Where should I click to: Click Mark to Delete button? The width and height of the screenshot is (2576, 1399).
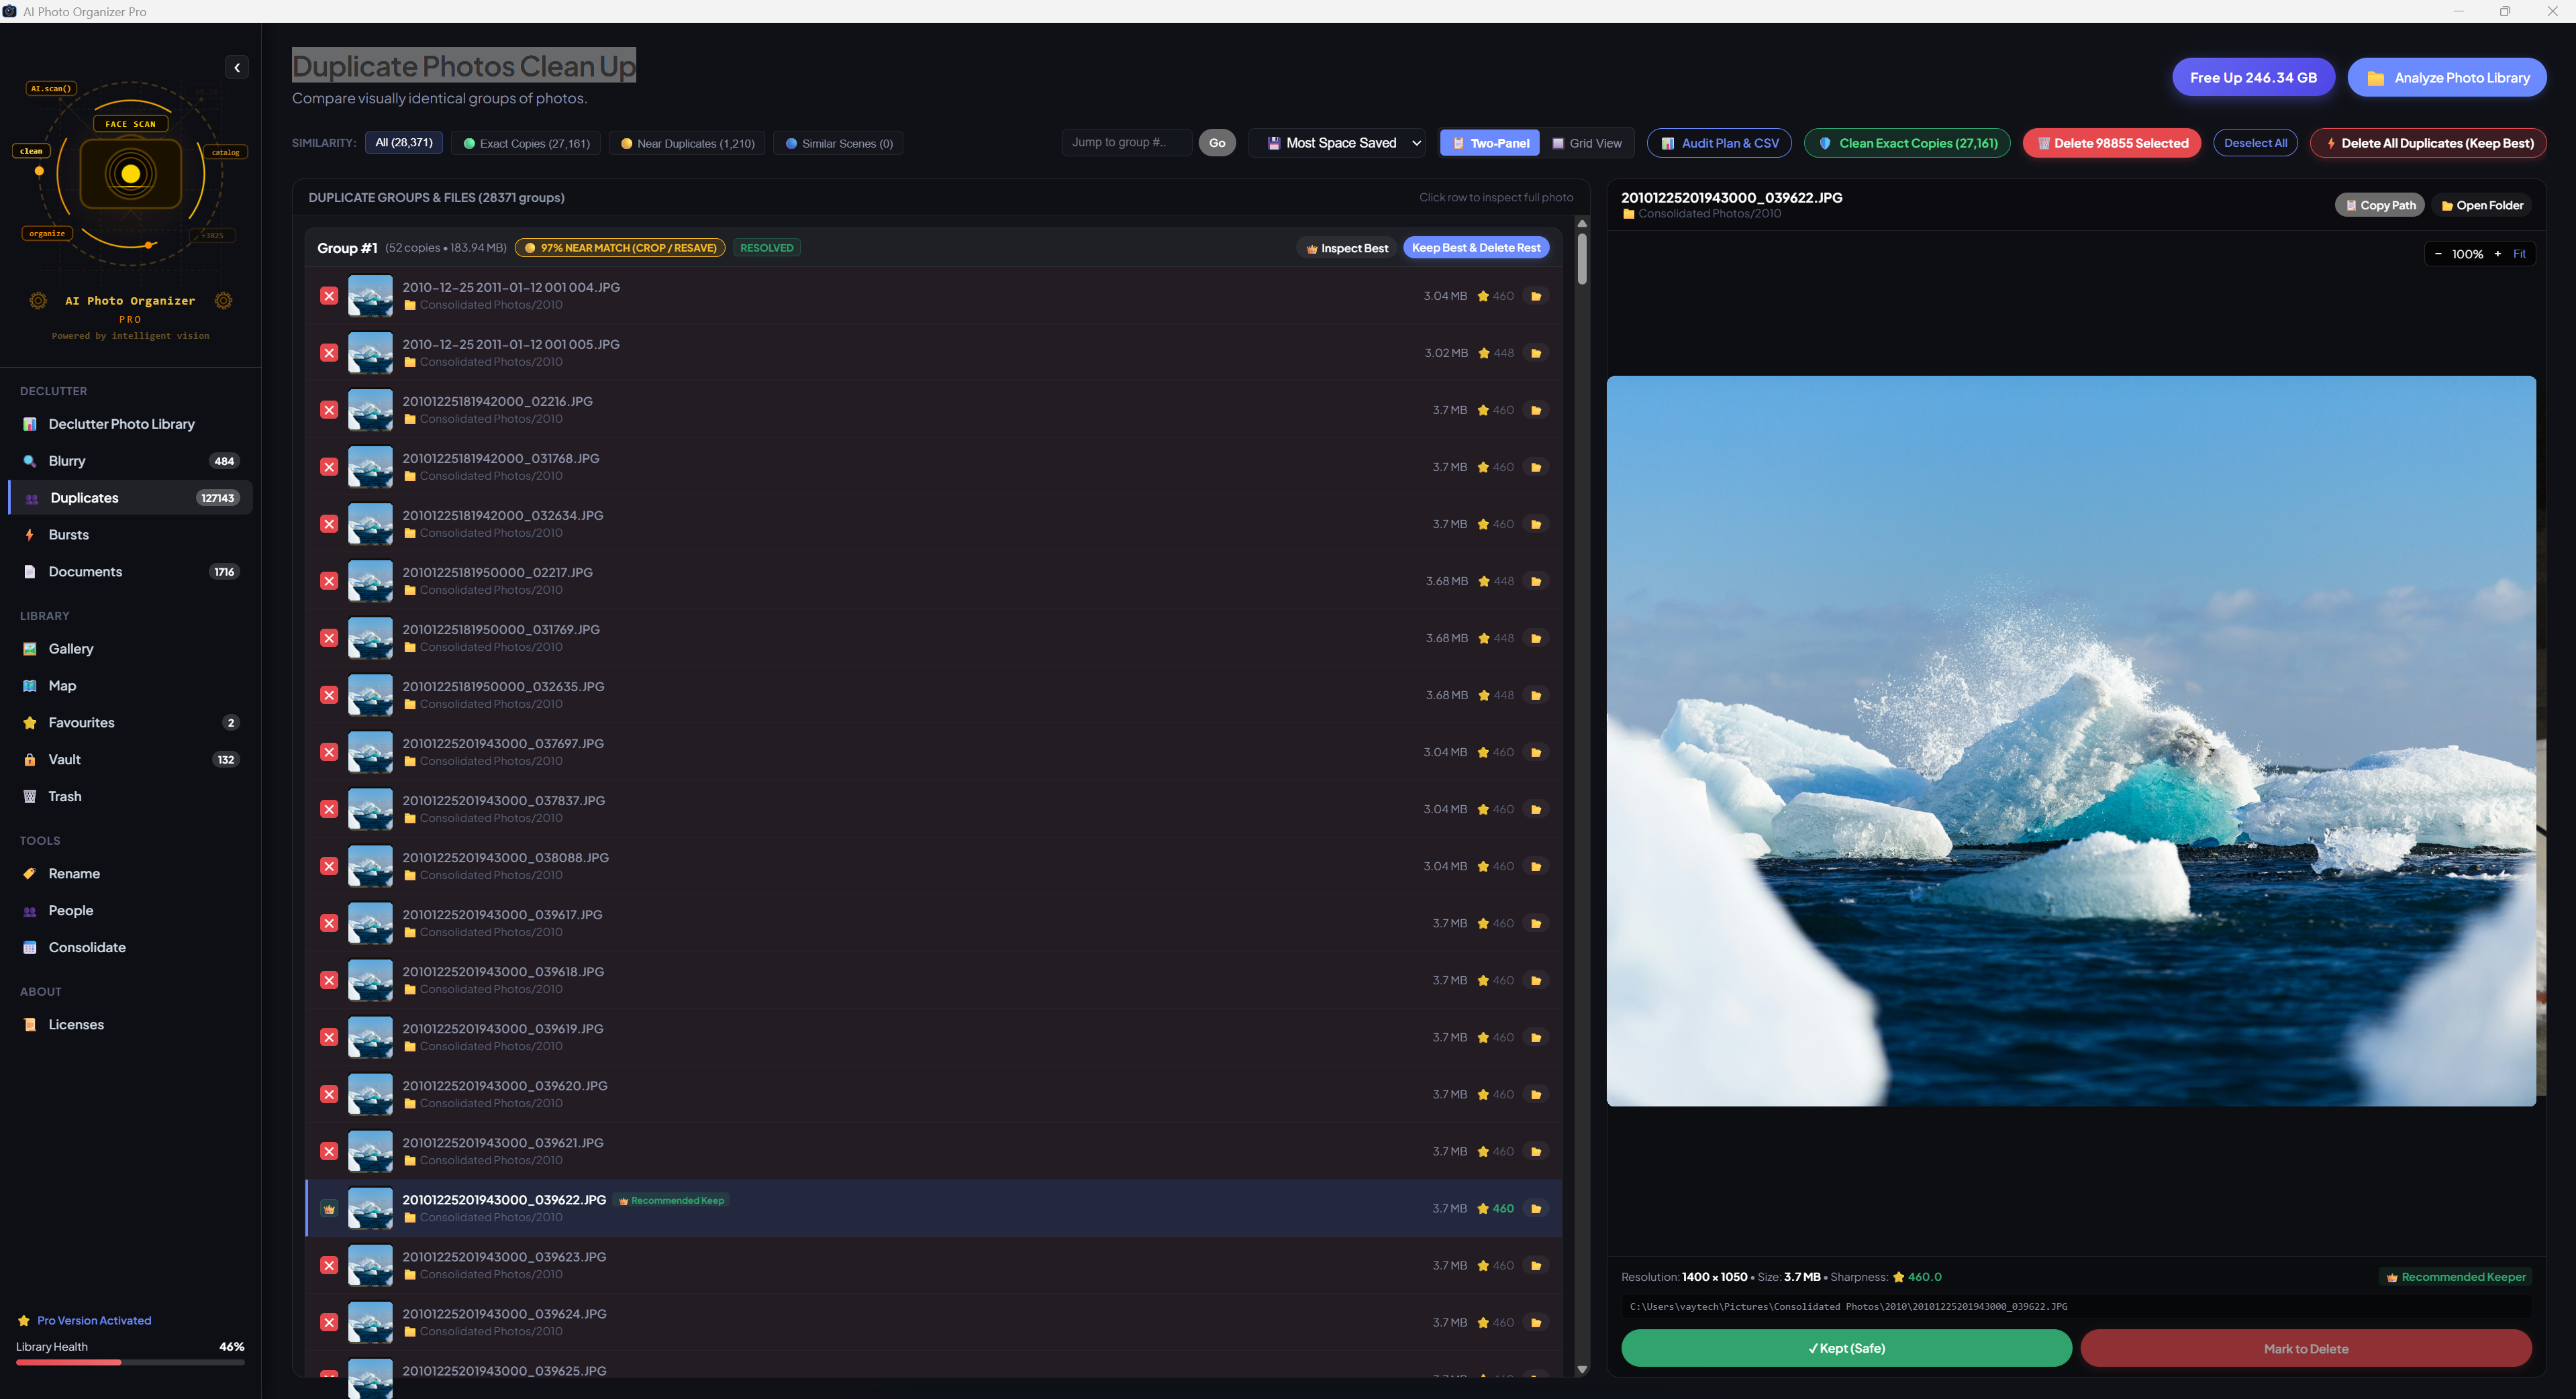tap(2306, 1348)
